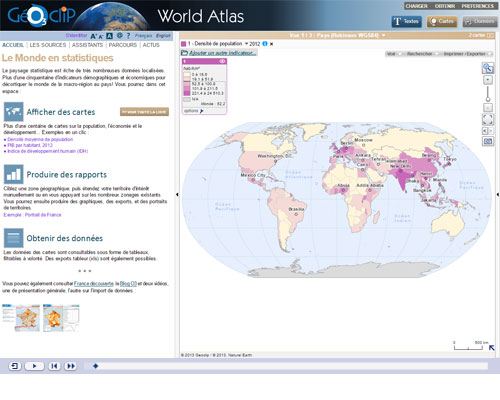Click the table icon by Obtenir des données

[x=14, y=238]
